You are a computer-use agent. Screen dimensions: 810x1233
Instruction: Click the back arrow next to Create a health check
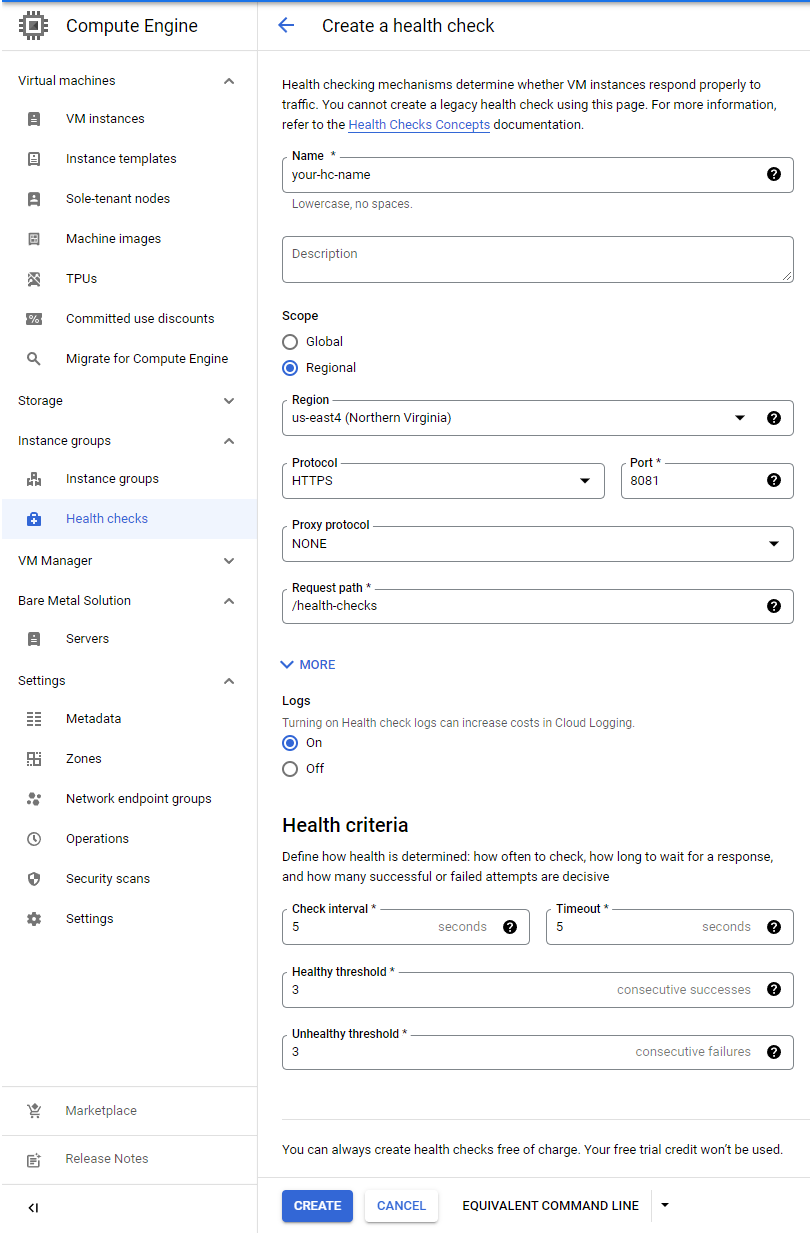(x=286, y=26)
